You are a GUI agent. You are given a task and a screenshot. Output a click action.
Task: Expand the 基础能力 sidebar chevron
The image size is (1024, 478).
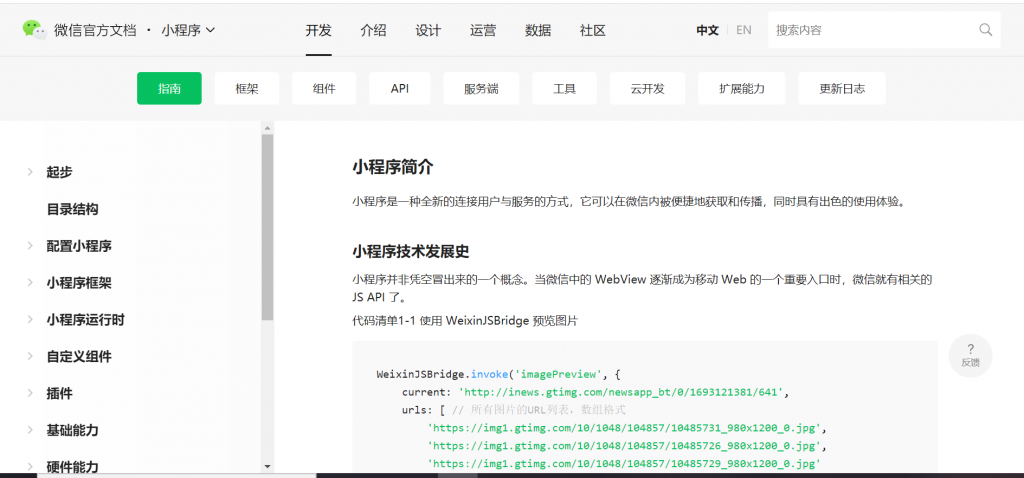point(30,430)
